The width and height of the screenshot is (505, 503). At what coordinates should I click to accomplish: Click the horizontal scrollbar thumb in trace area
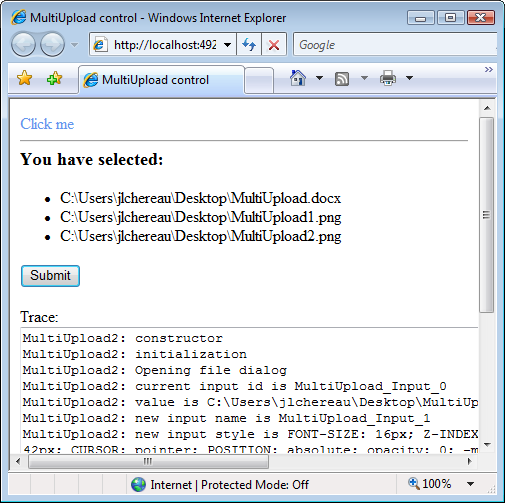pos(148,461)
